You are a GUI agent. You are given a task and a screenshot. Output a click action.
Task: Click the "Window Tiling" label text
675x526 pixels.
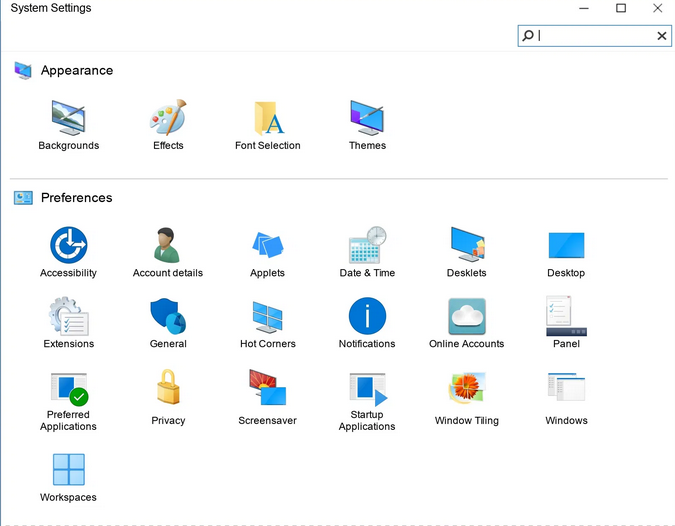[x=467, y=421]
